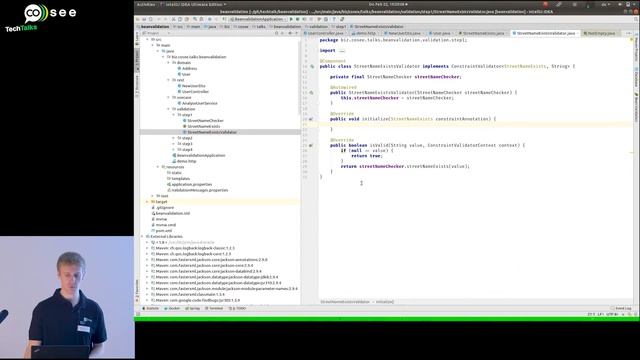Open the TODO tool window tab

(x=237, y=308)
